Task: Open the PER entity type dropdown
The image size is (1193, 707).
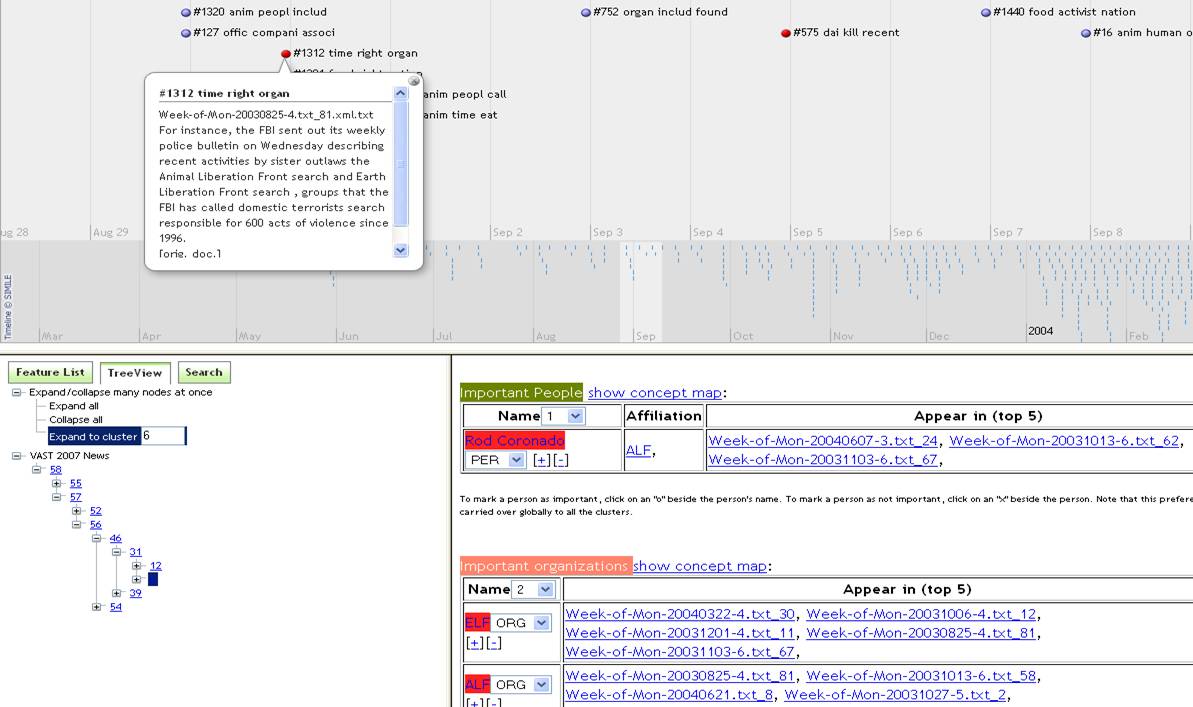Action: pyautogui.click(x=516, y=460)
